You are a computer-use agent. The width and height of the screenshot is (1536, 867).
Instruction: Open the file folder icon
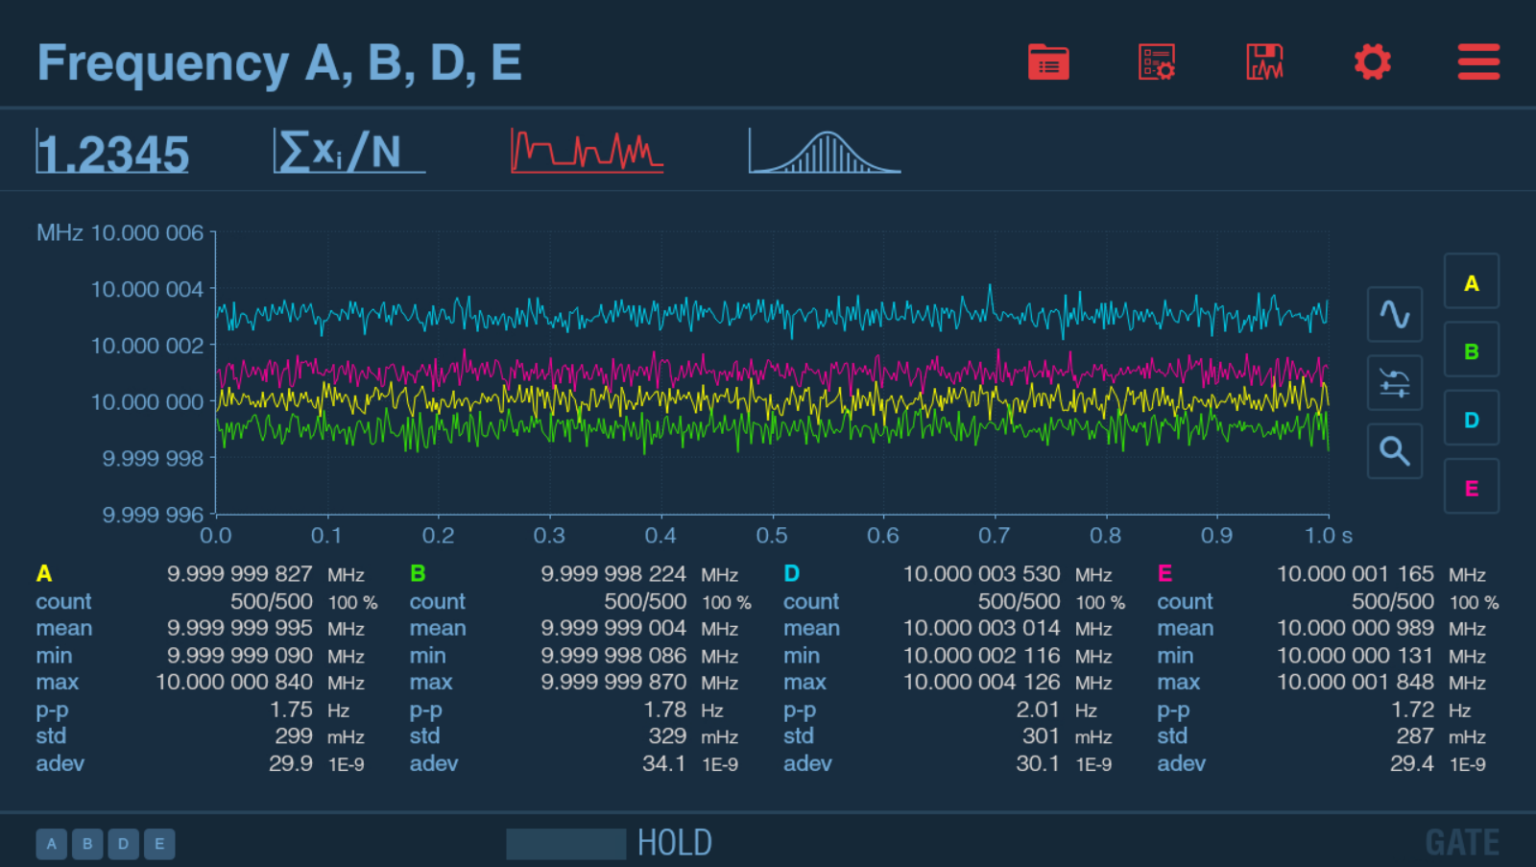pyautogui.click(x=1048, y=62)
